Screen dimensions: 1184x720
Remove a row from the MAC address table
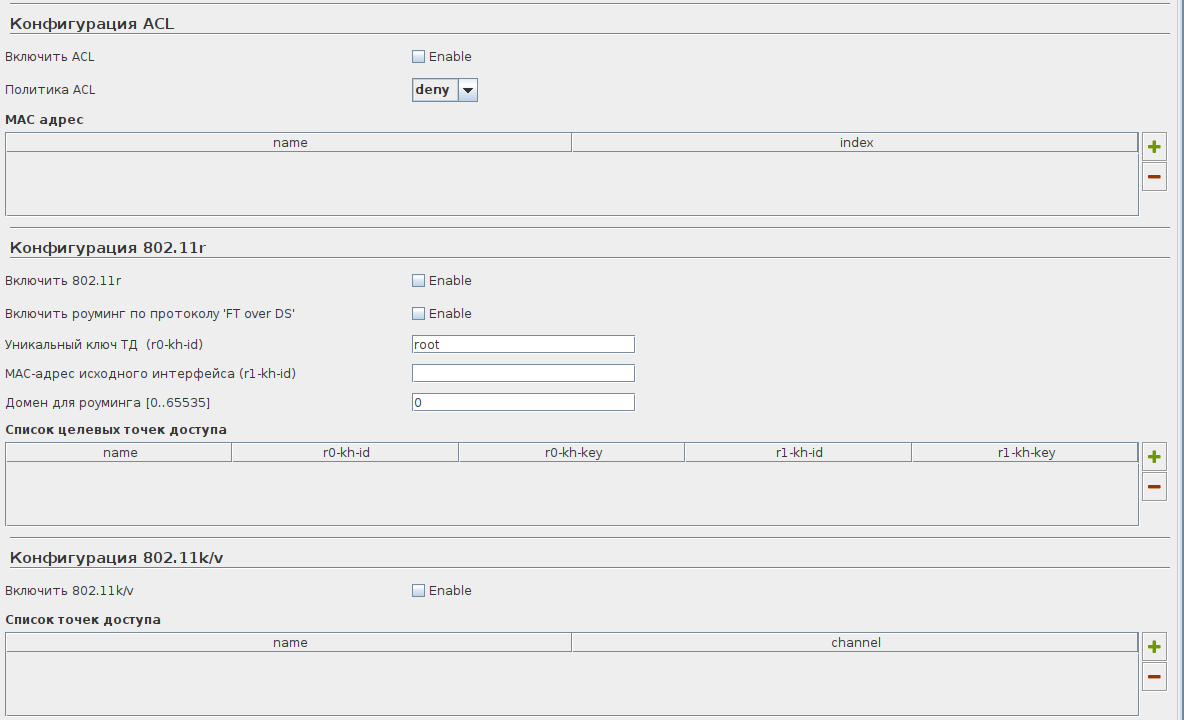pyautogui.click(x=1154, y=177)
